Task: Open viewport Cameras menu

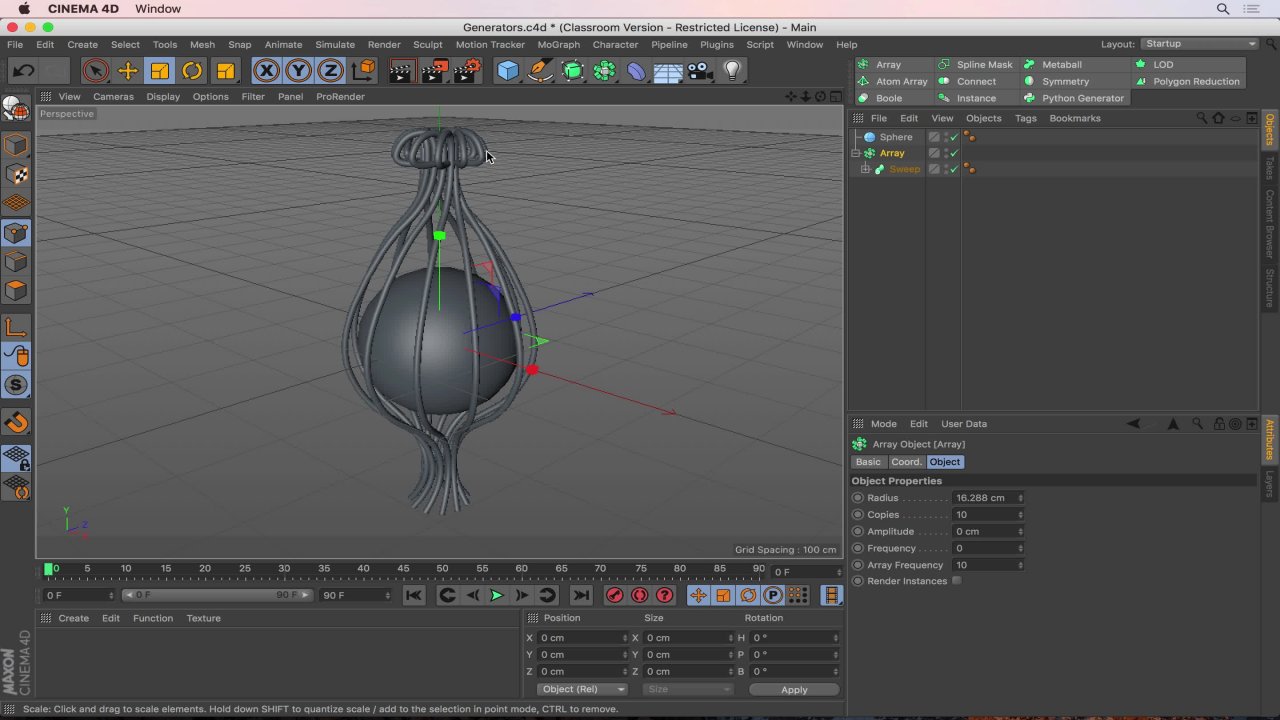Action: pyautogui.click(x=113, y=97)
